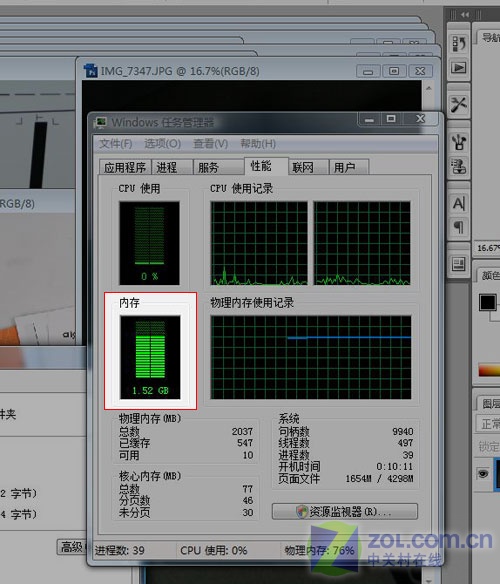
Task: Open the Character panel A icon
Action: click(458, 203)
